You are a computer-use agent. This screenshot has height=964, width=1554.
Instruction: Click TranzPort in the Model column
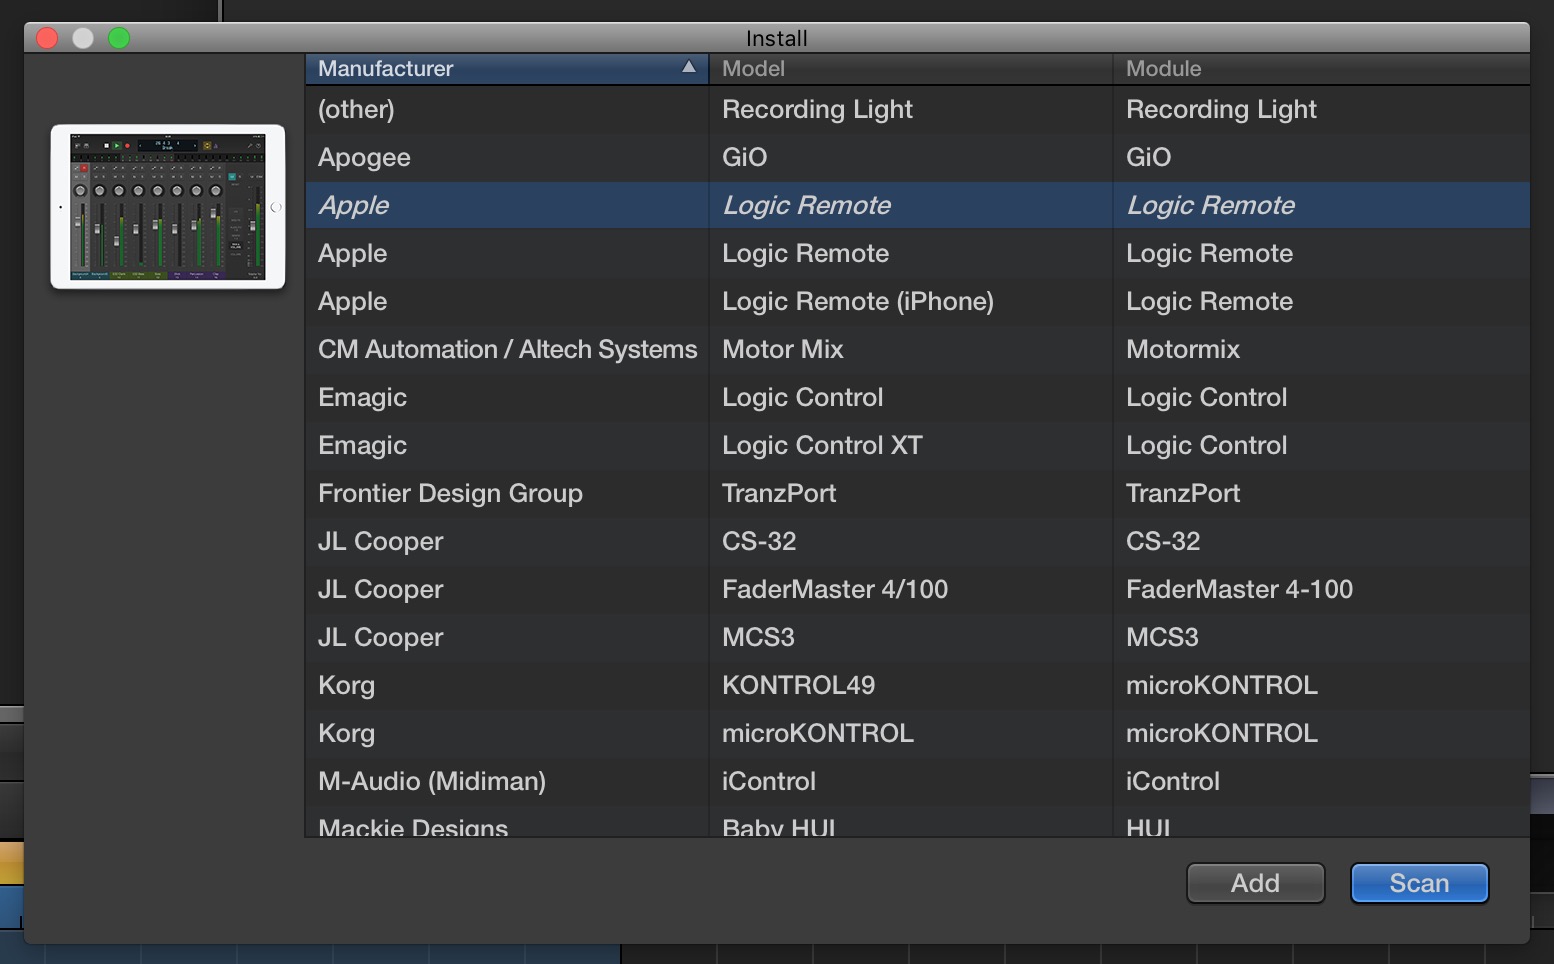[779, 493]
